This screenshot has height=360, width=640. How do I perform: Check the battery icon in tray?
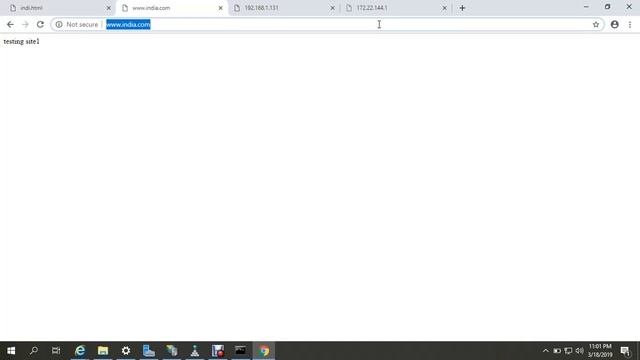tap(557, 351)
